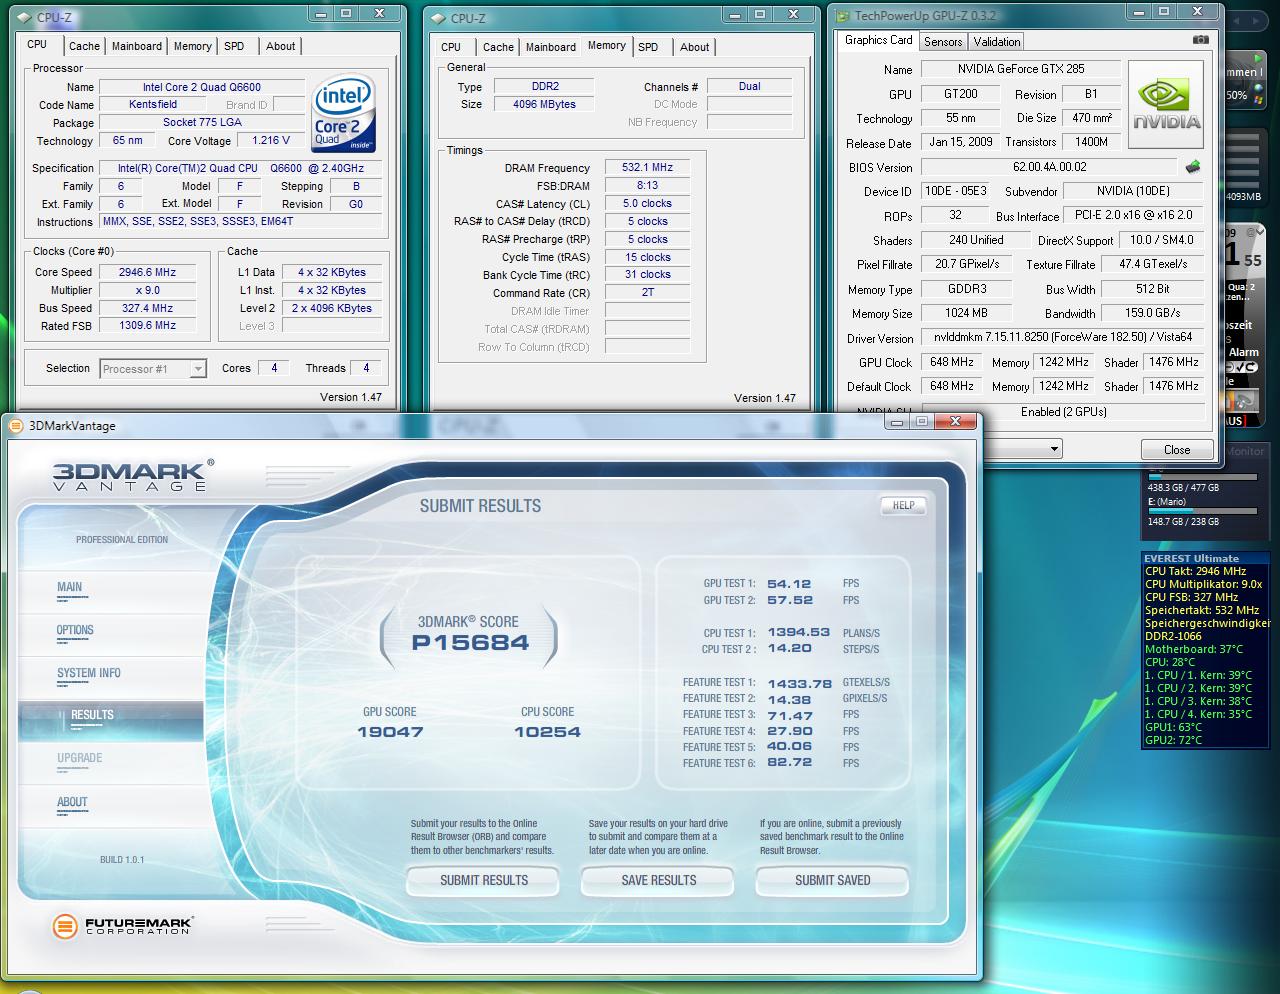Click the GPU-Z screenshot camera icon
1280x994 pixels.
pos(1200,40)
